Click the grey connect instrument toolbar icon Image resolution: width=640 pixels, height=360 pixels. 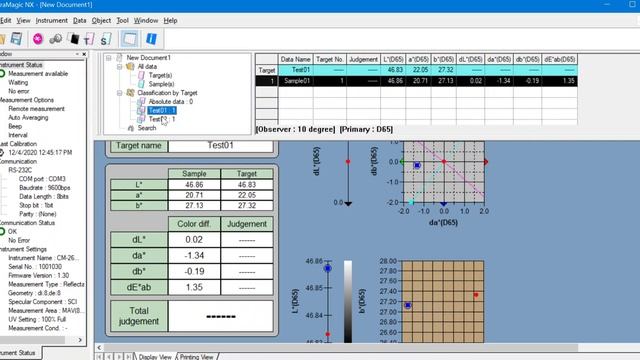(x=55, y=39)
